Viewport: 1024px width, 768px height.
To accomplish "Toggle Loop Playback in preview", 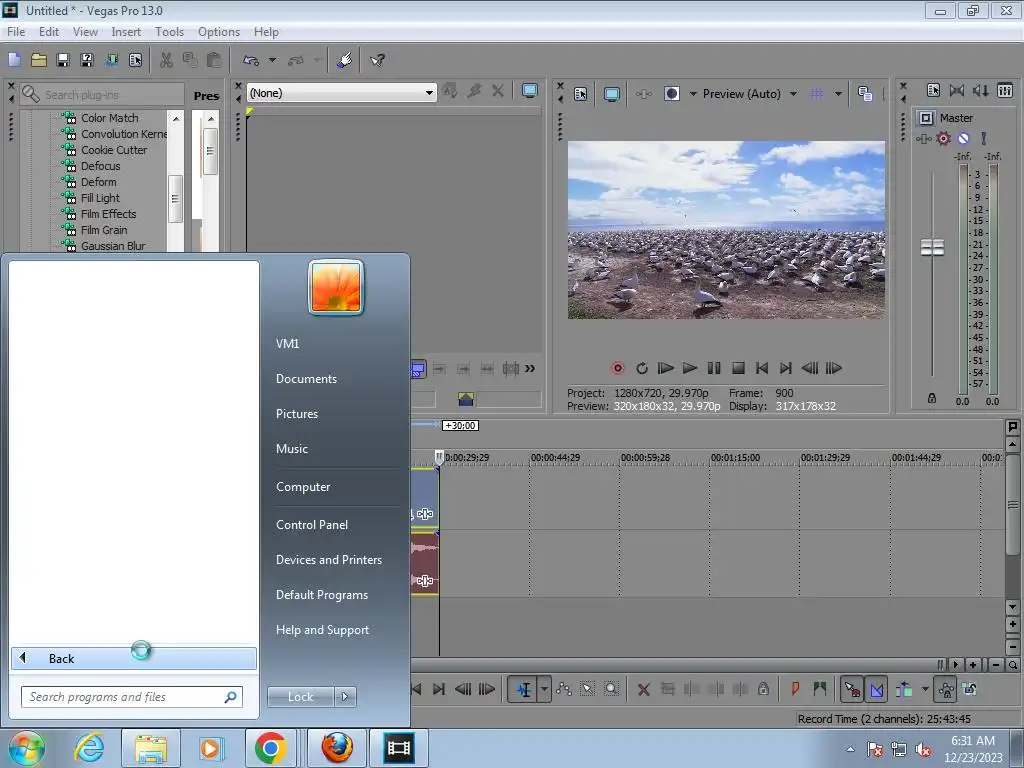I will (642, 368).
